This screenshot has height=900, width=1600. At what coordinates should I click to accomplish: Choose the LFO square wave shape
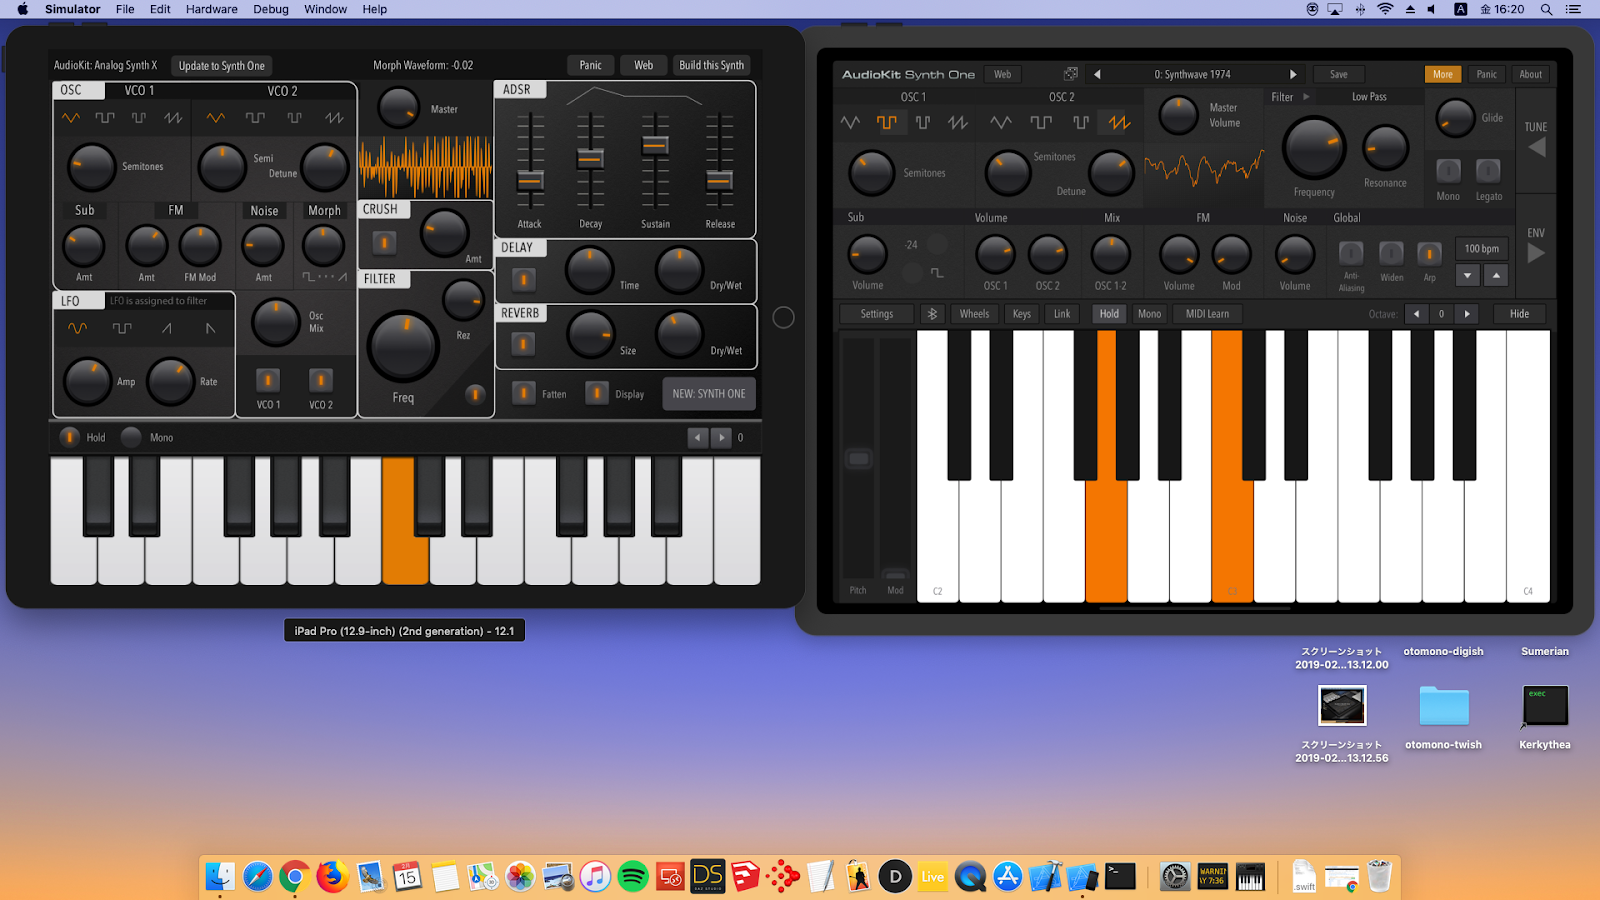(x=122, y=328)
